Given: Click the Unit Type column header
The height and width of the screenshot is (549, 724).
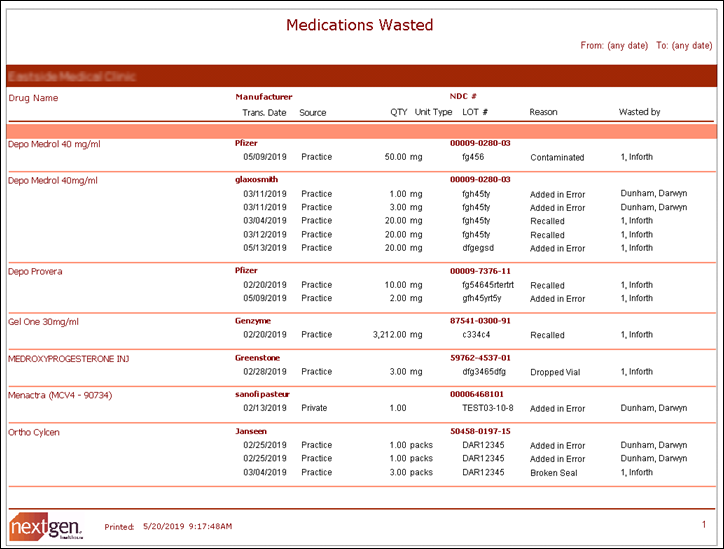Looking at the screenshot, I should (433, 112).
